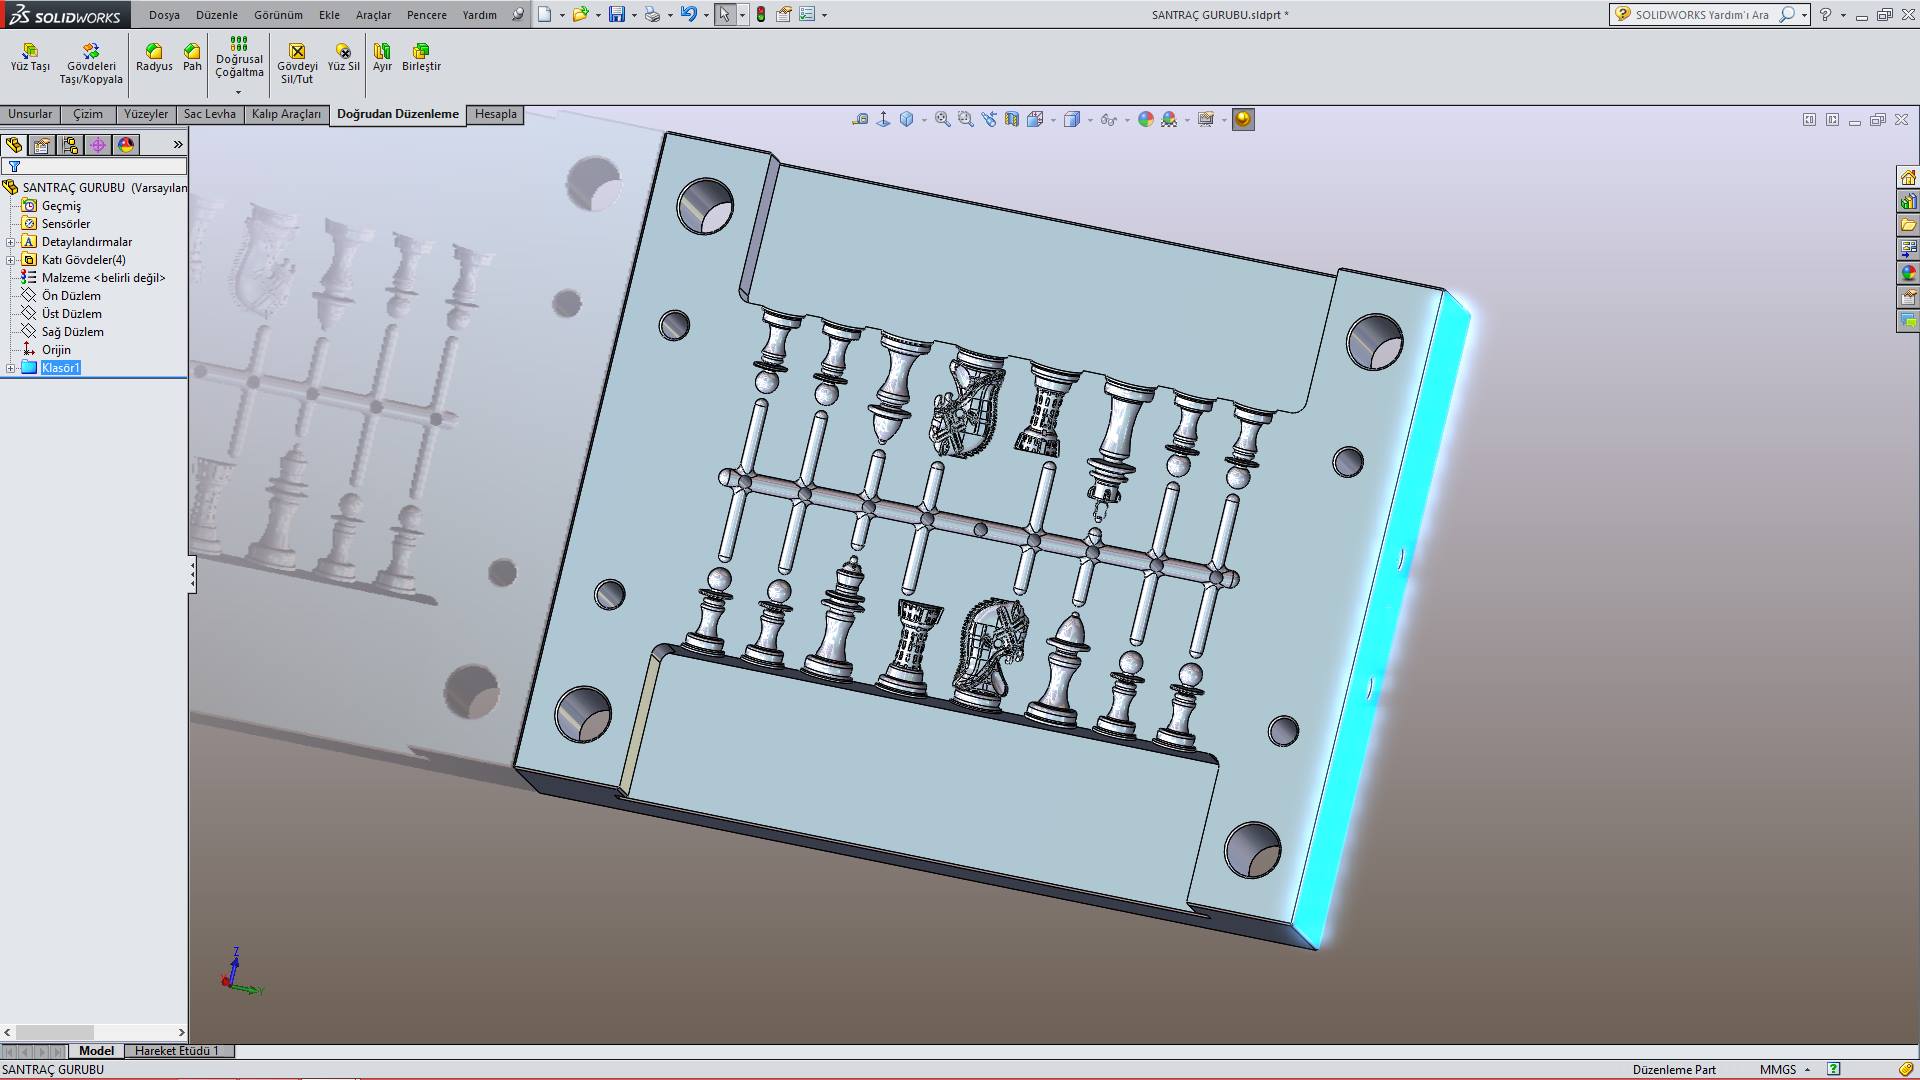Viewport: 1920px width, 1080px height.
Task: Select the Radyus fillet tool
Action: pyautogui.click(x=154, y=58)
